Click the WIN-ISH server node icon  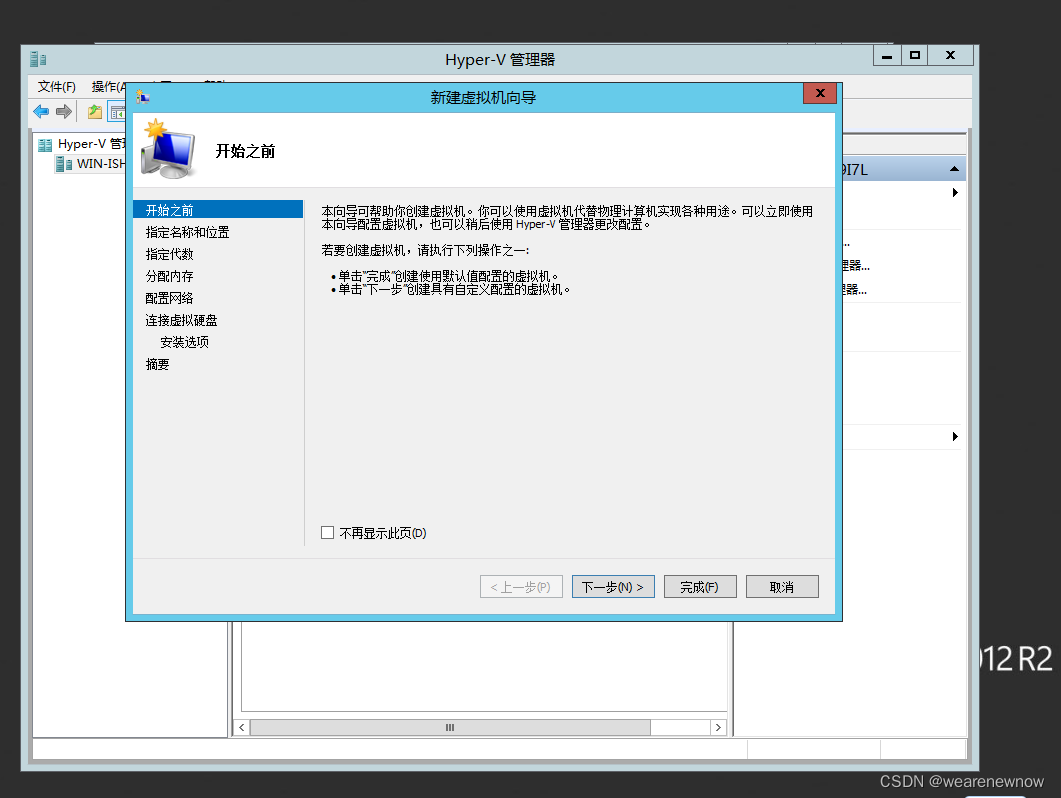(62, 164)
